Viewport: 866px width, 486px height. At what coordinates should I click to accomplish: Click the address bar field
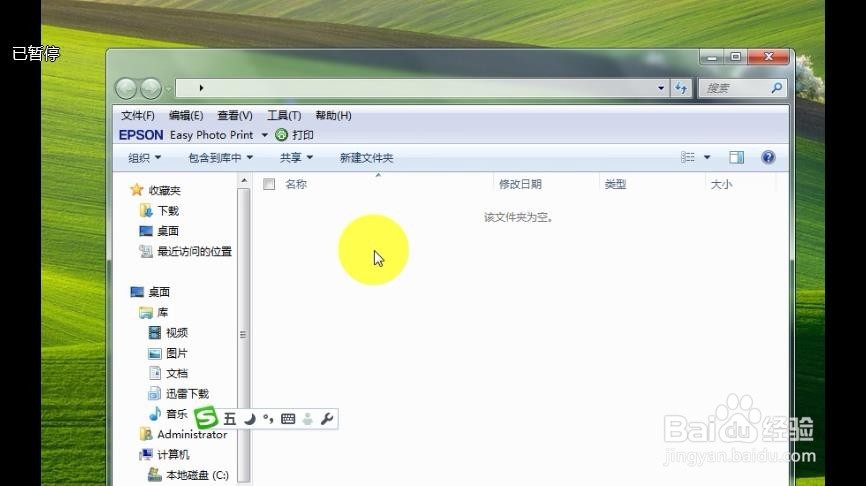(x=423, y=88)
